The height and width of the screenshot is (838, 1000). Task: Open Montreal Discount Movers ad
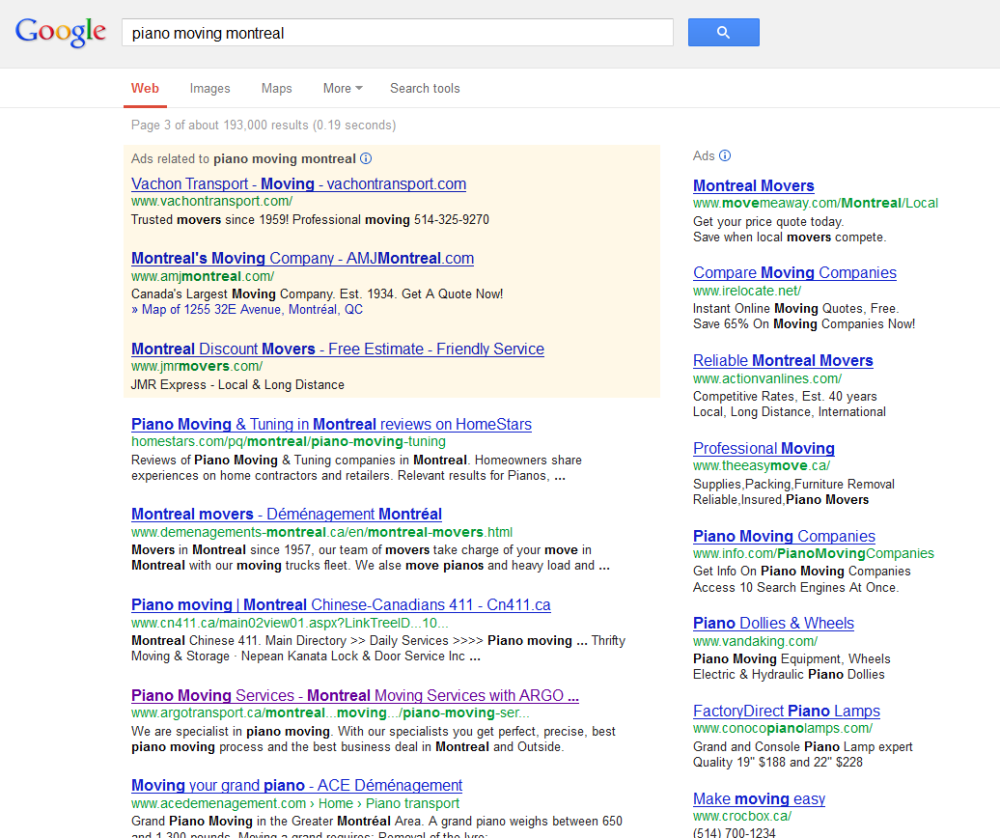(337, 349)
